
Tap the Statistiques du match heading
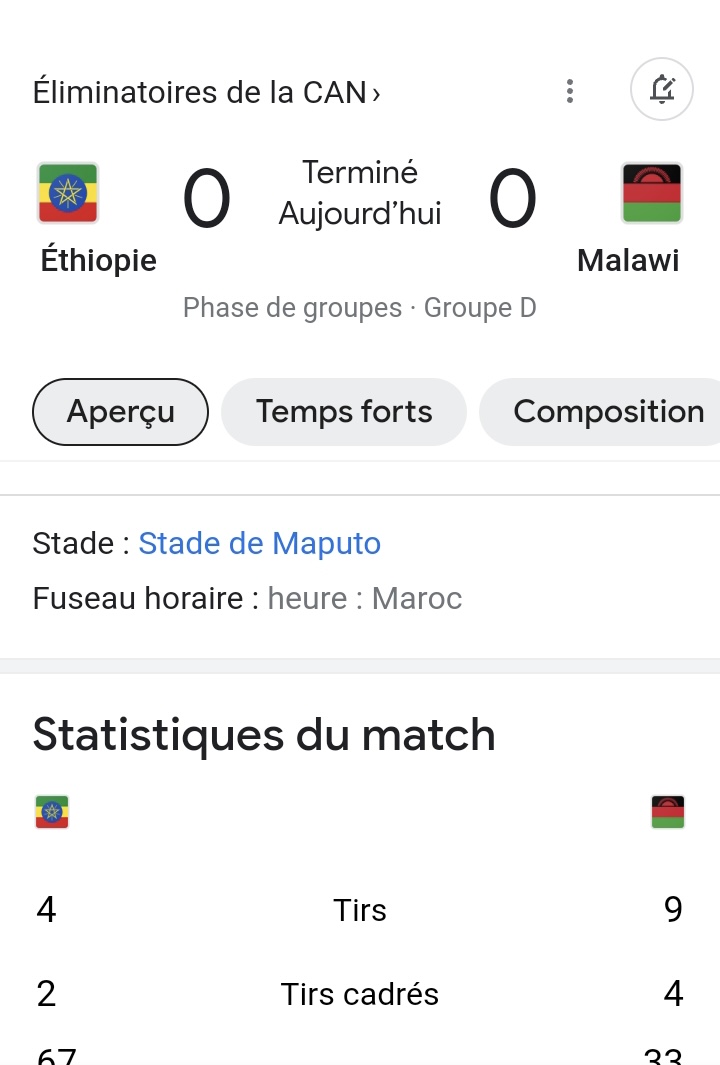(x=264, y=735)
